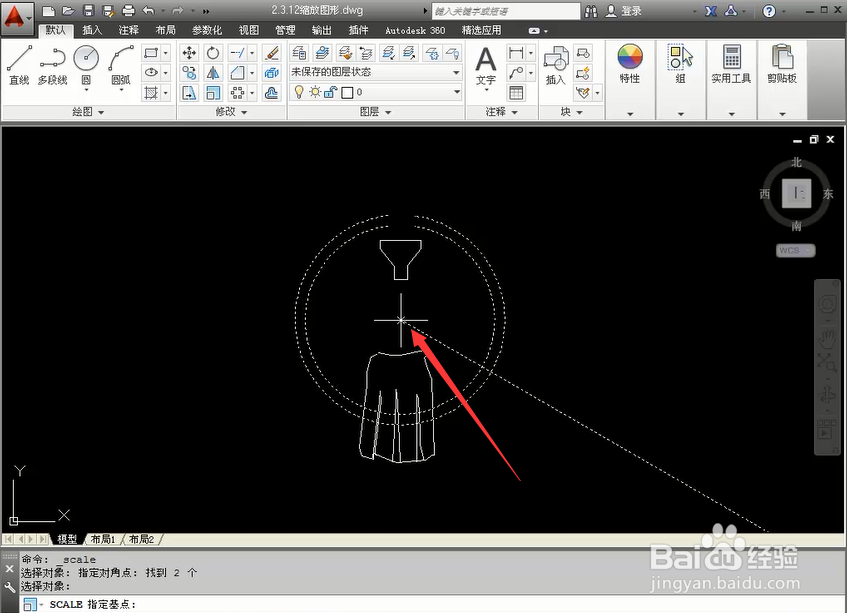The height and width of the screenshot is (613, 847).
Task: Switch to the Layout (布局) ribbon tab
Action: 165,30
